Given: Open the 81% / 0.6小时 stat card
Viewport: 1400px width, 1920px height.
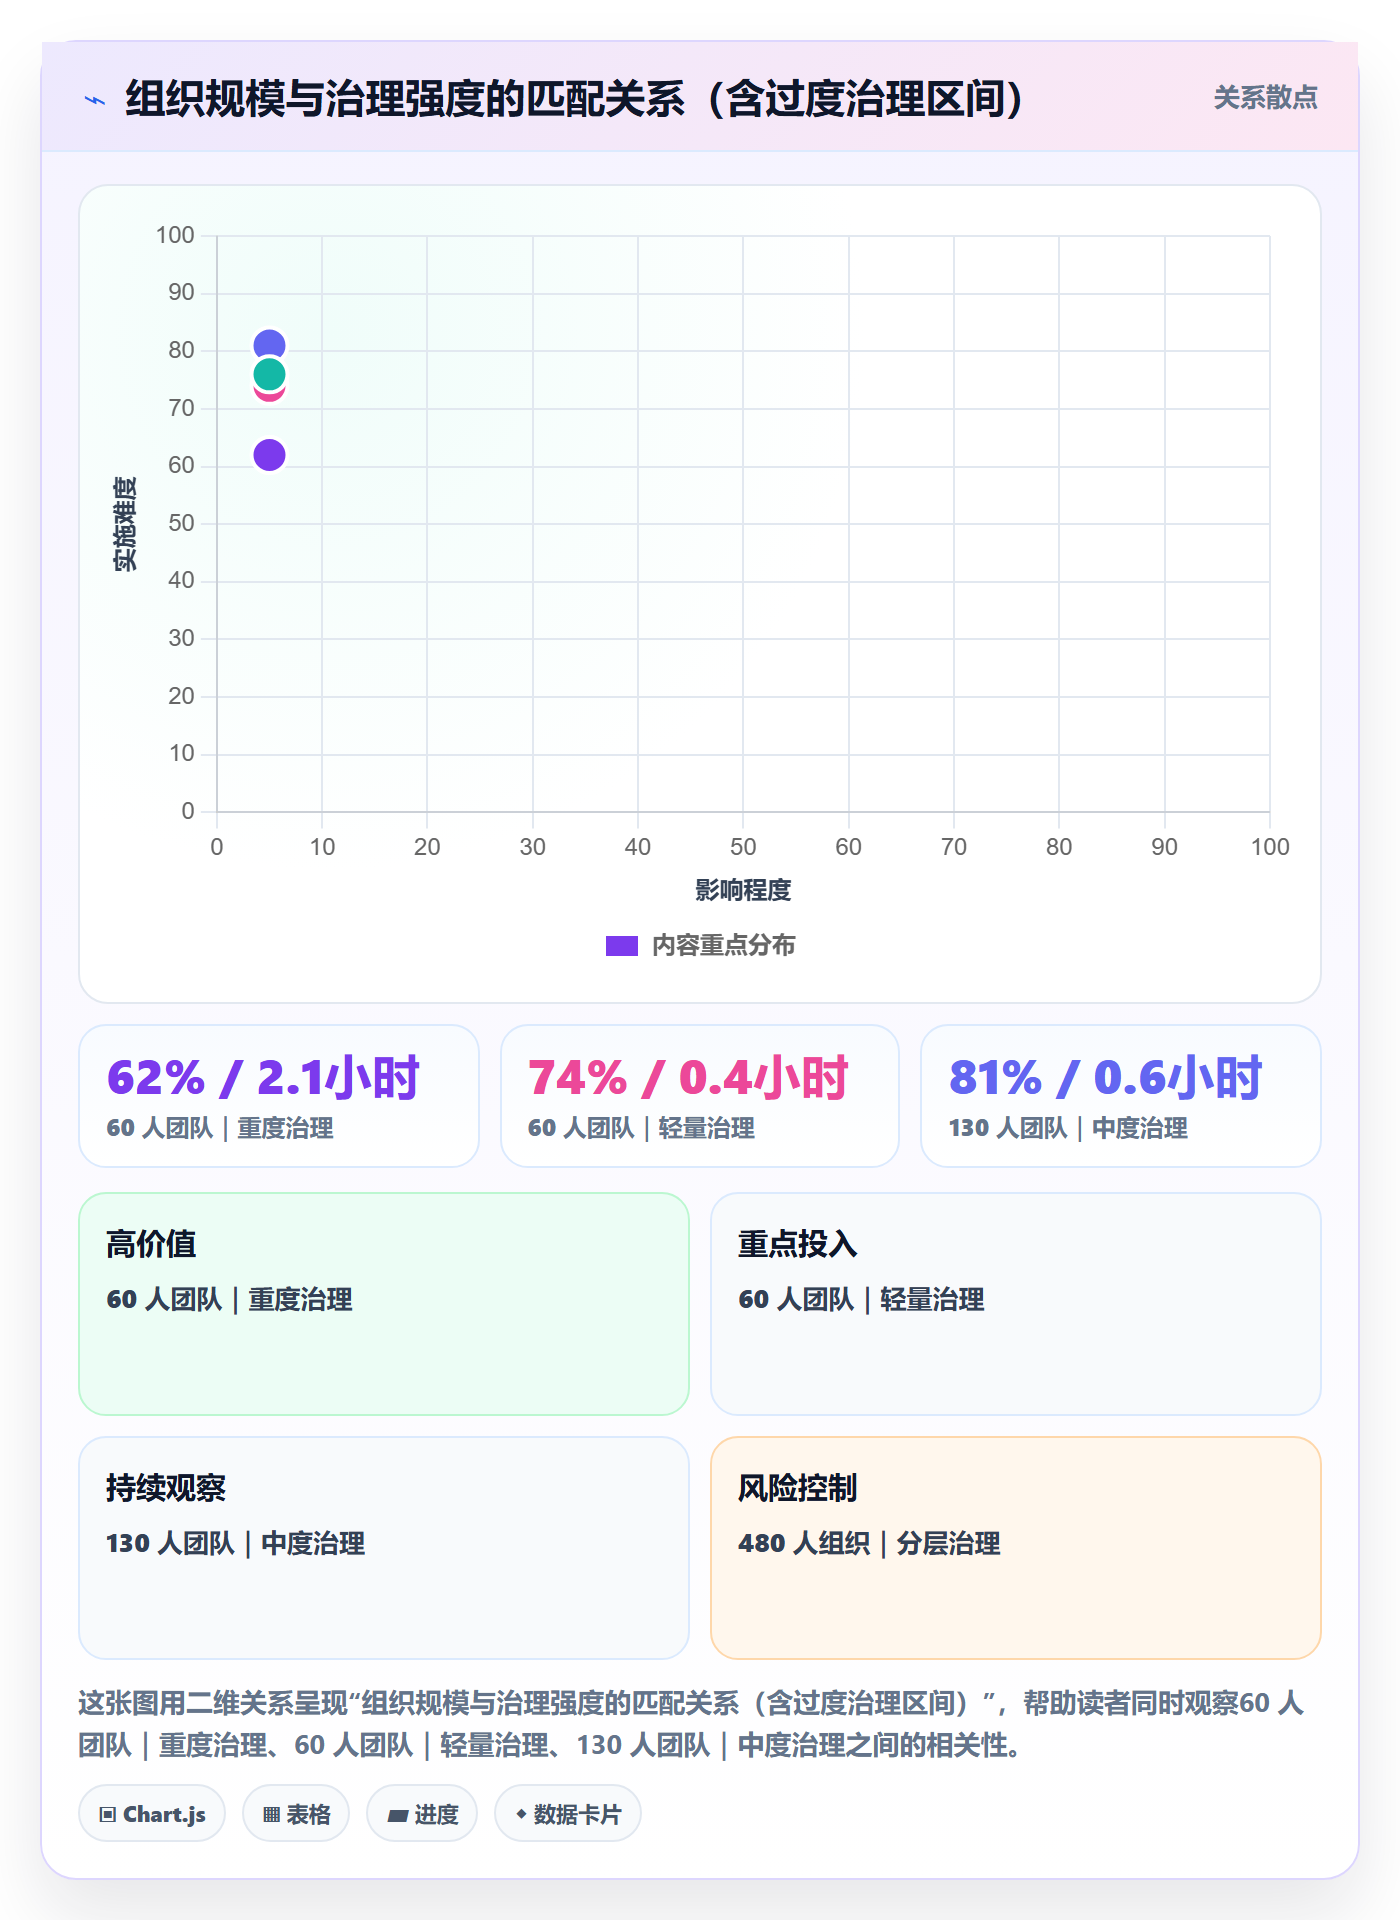Looking at the screenshot, I should pyautogui.click(x=1121, y=1096).
